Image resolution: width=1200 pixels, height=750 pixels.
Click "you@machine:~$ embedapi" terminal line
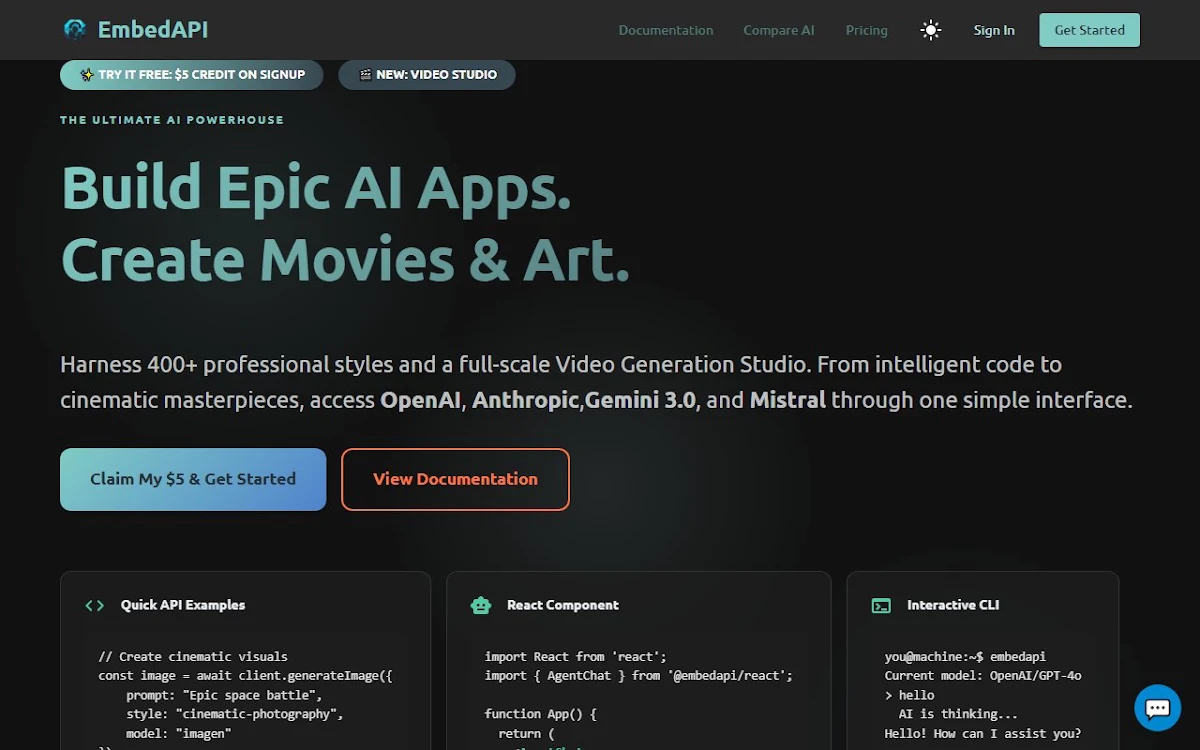click(965, 657)
